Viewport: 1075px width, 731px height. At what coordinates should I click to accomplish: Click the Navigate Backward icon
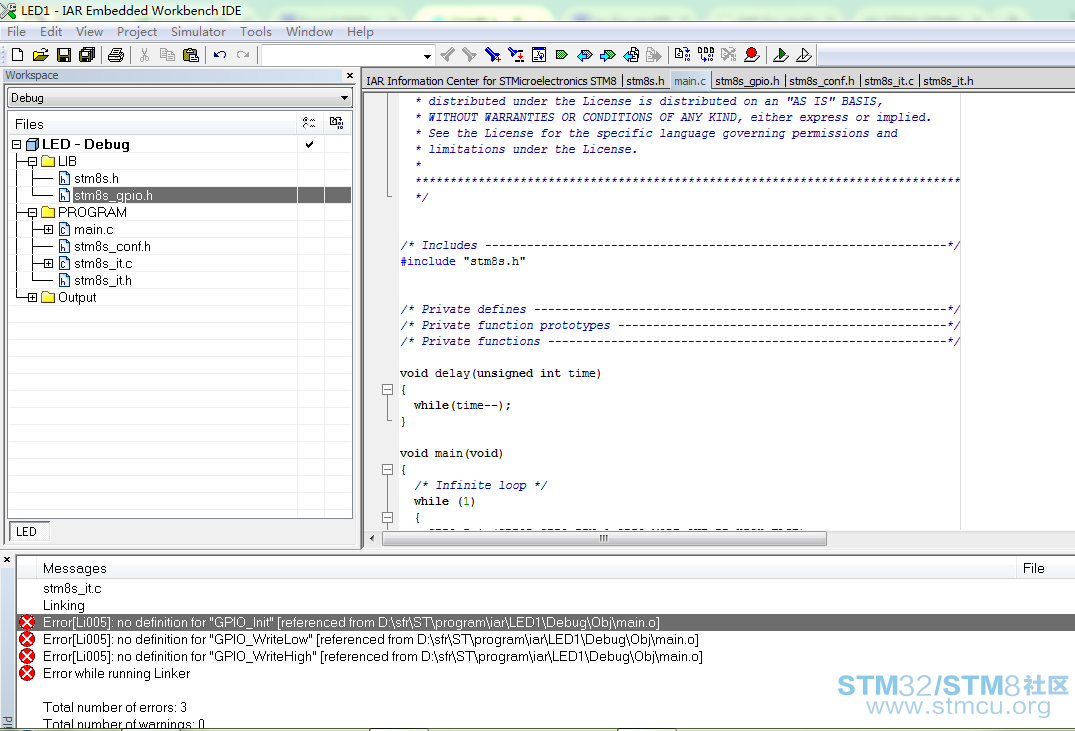click(x=631, y=55)
